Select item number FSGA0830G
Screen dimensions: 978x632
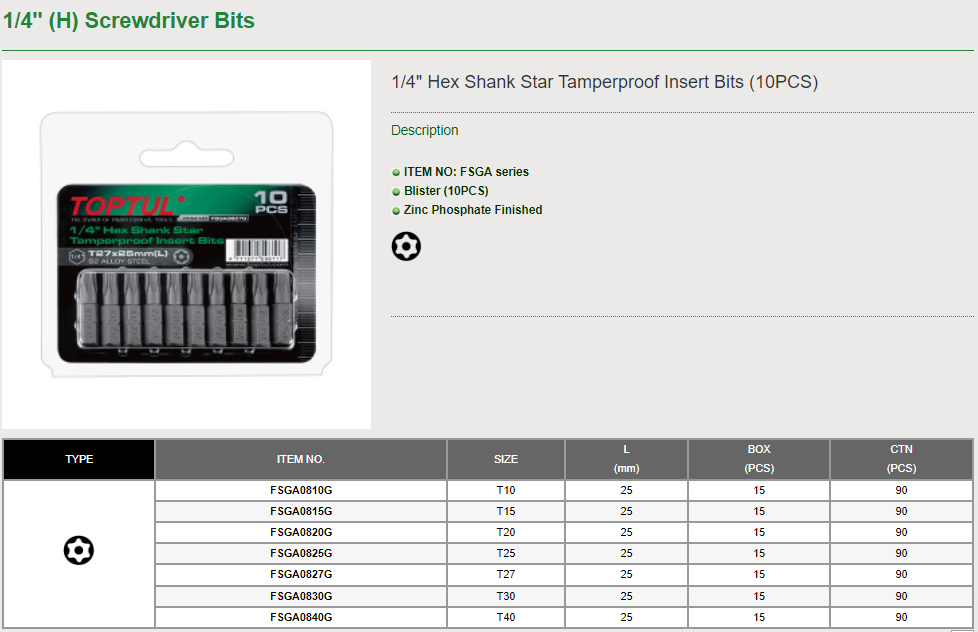point(301,596)
